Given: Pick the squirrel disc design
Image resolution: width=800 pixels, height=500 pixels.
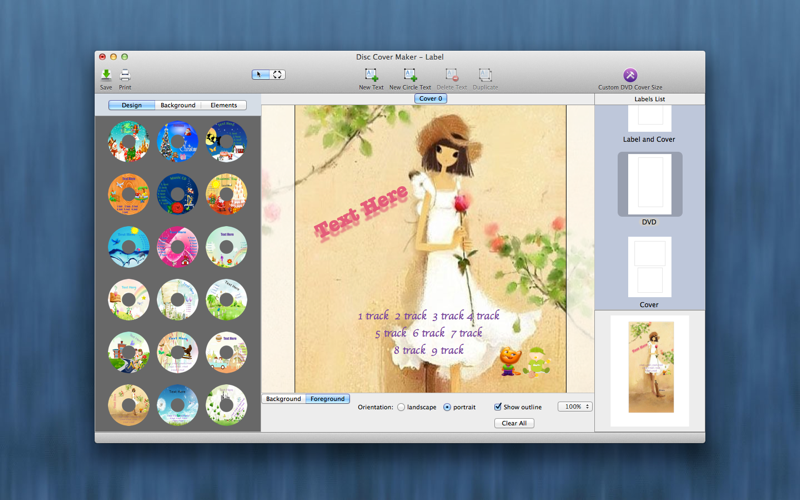Looking at the screenshot, I should pos(178,352).
